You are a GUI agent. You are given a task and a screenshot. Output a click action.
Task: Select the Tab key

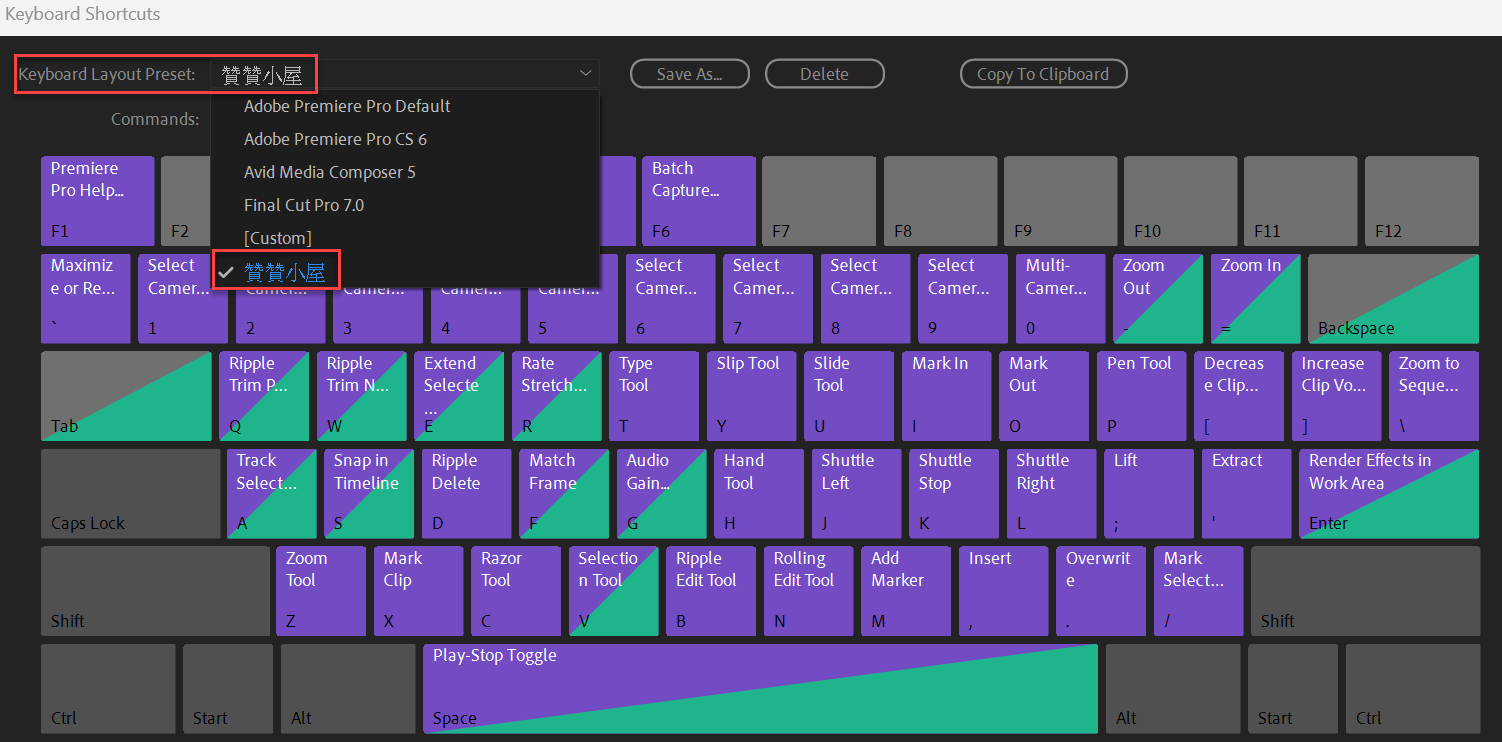tap(126, 396)
